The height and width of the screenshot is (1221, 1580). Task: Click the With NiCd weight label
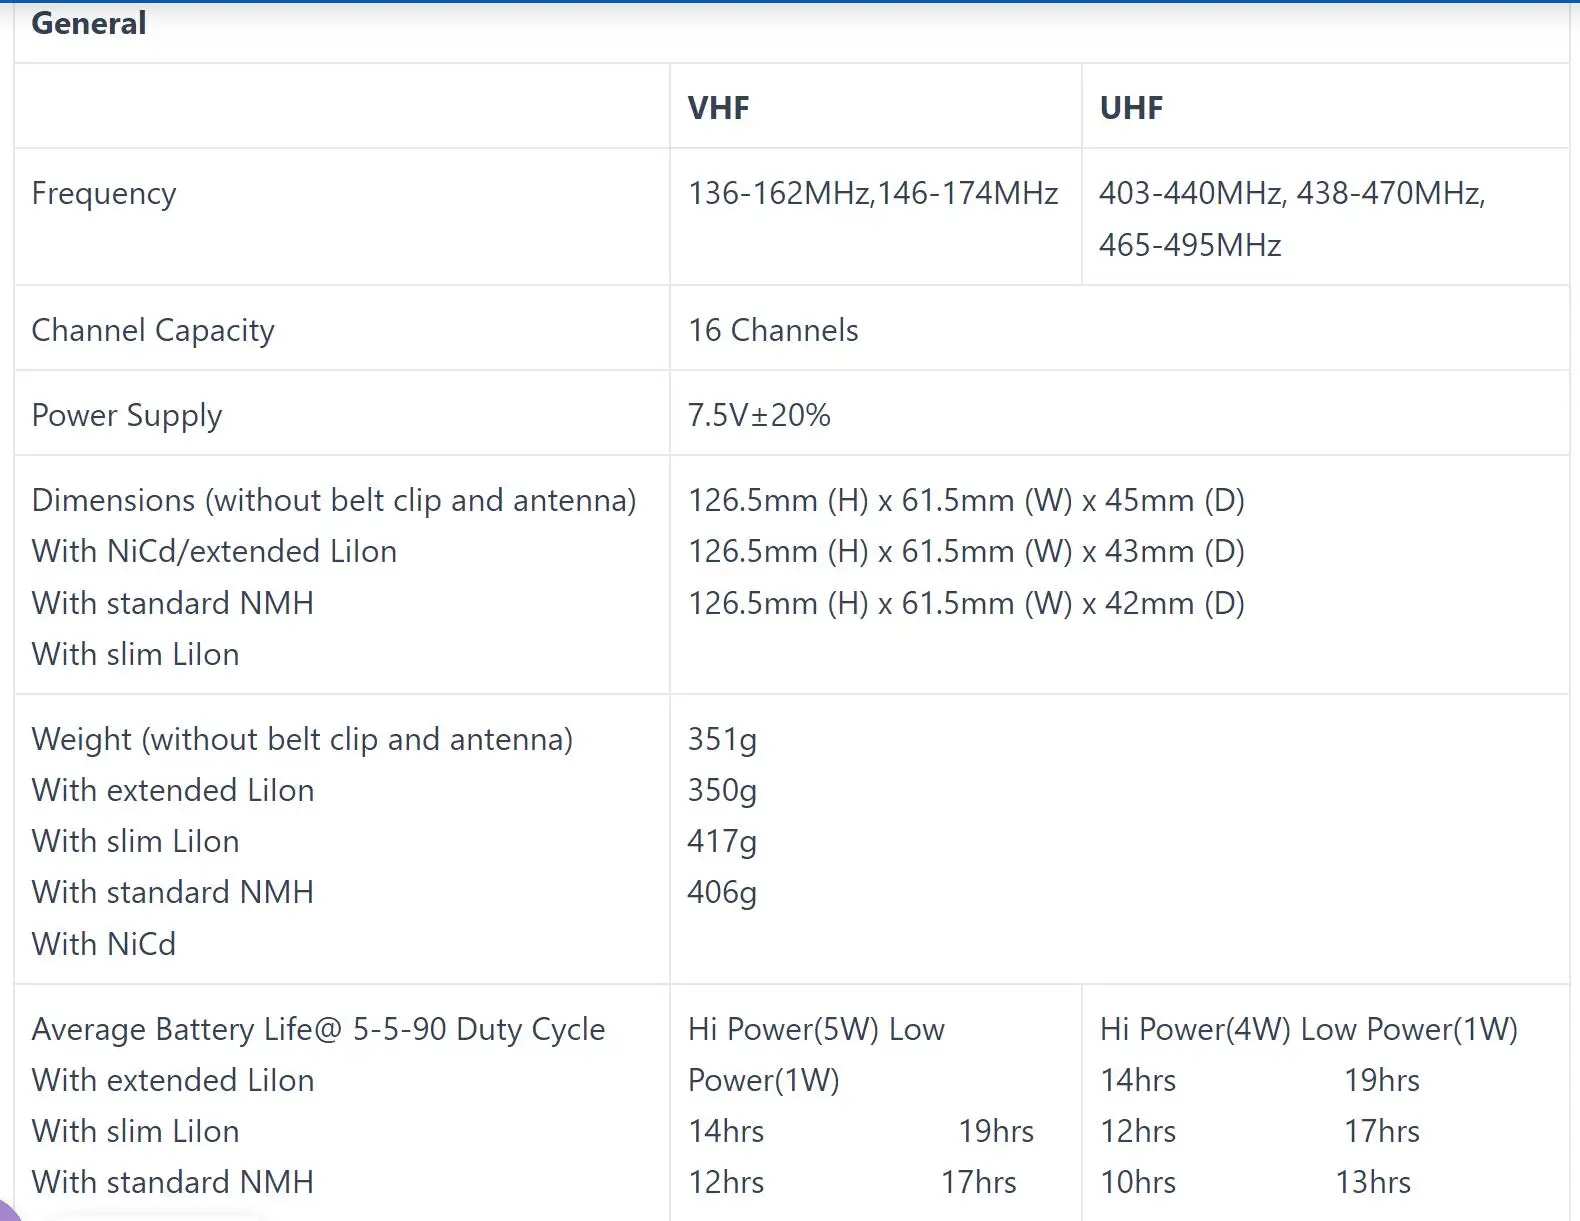pos(104,943)
